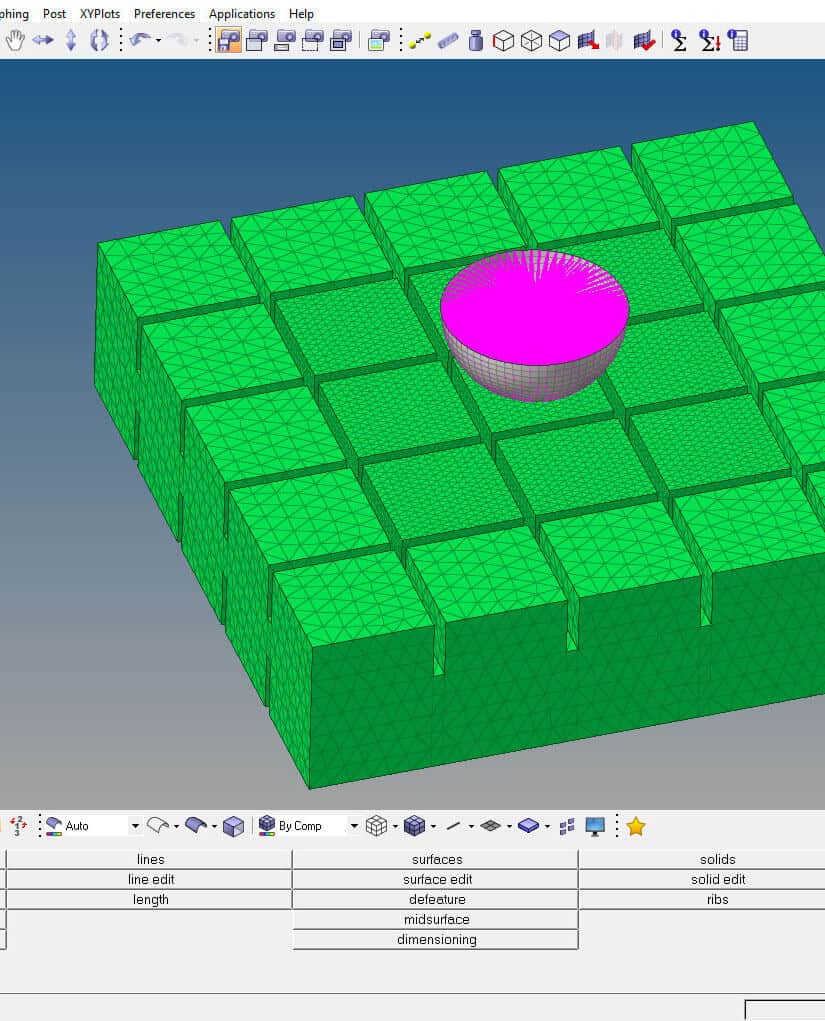The image size is (825, 1021).
Task: Click the shrink elements squares icon
Action: coord(567,826)
